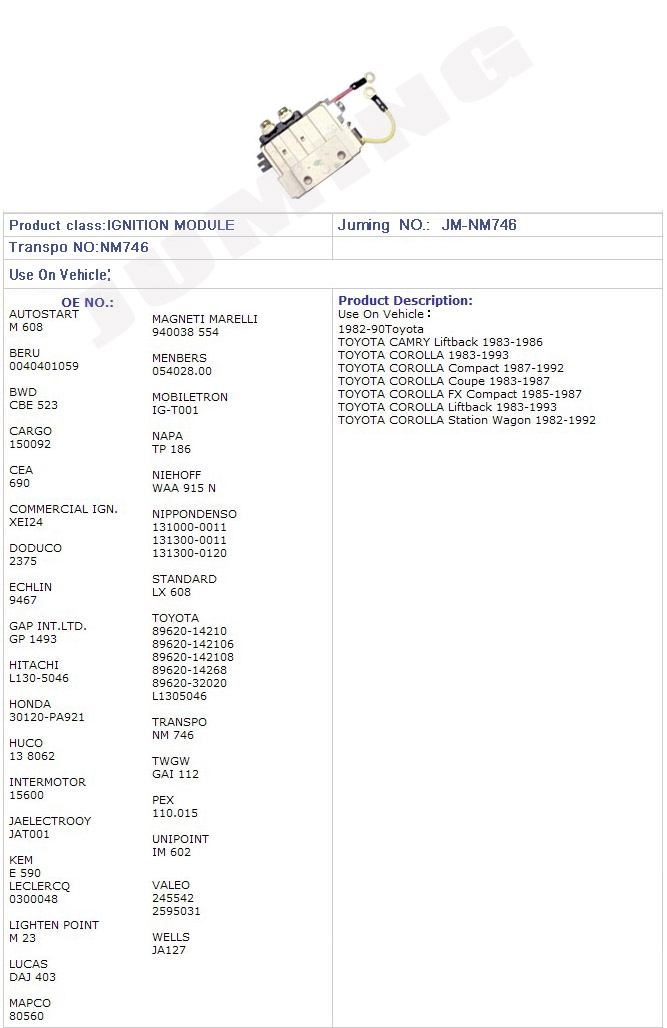This screenshot has height=1028, width=667.
Task: Select AUTOSTART brand name
Action: pos(44,314)
